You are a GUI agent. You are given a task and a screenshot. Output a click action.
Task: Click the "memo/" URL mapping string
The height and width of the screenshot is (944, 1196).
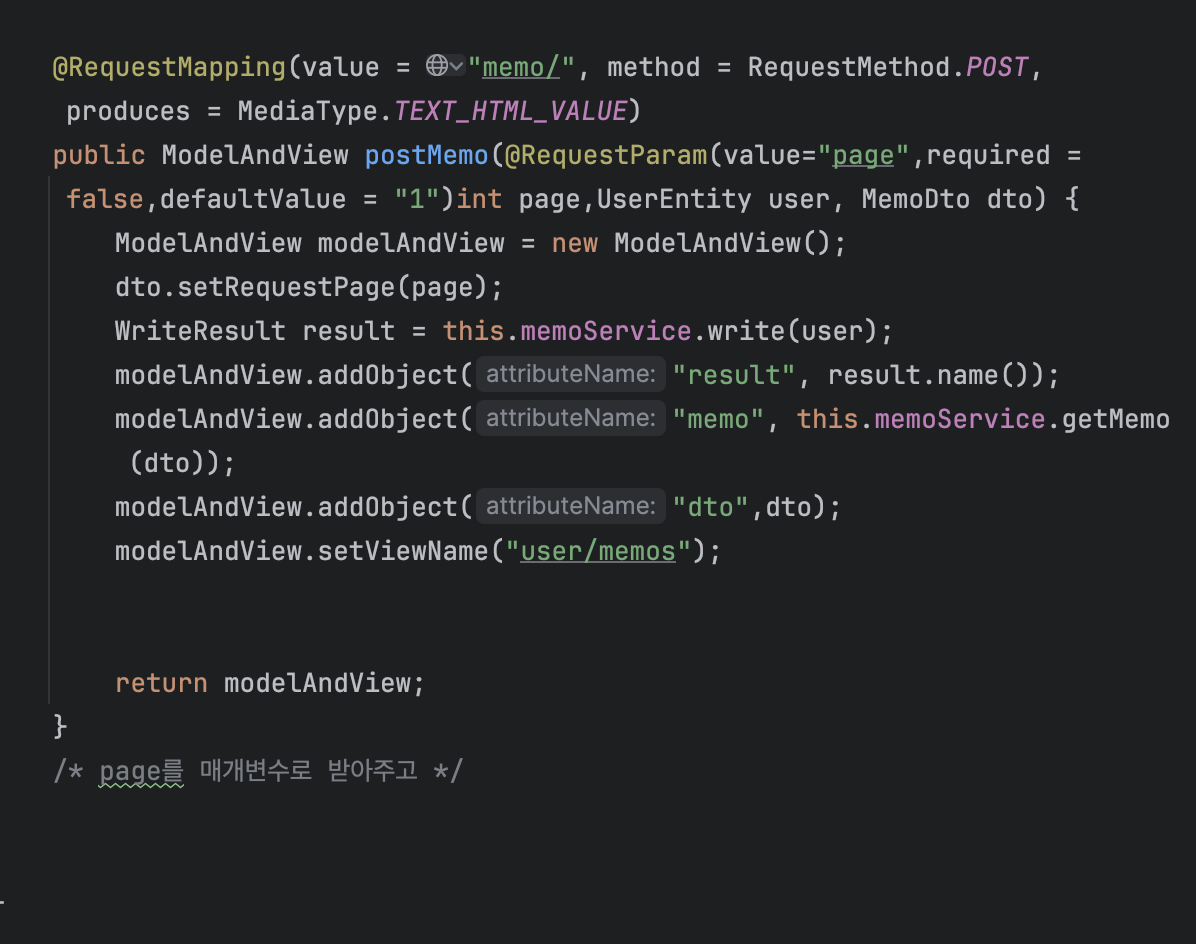pos(521,67)
